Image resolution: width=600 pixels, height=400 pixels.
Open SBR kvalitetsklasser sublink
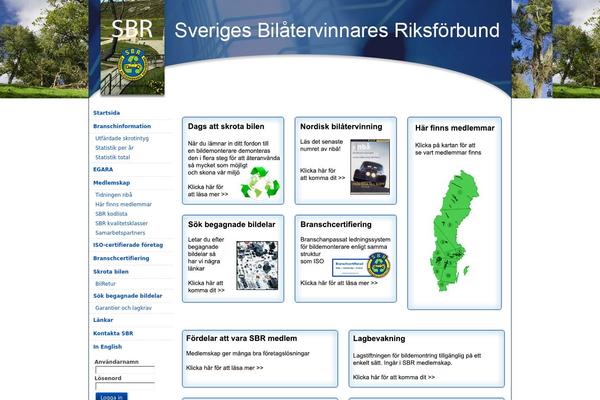click(121, 224)
